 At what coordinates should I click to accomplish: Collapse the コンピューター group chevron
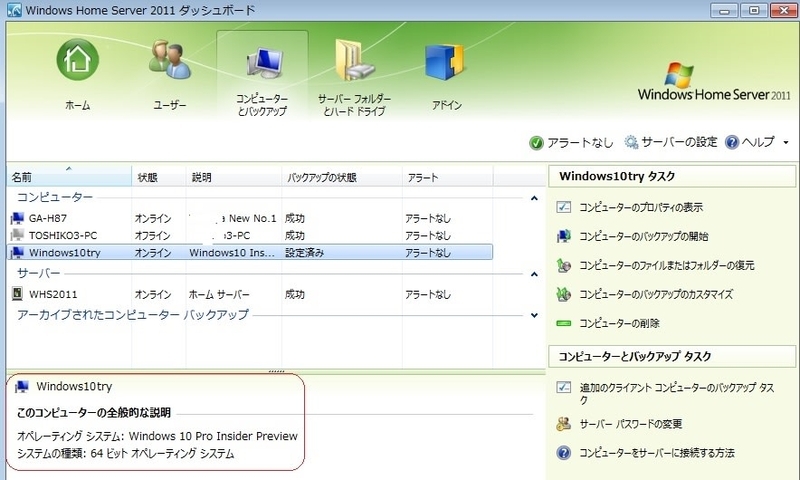click(534, 198)
